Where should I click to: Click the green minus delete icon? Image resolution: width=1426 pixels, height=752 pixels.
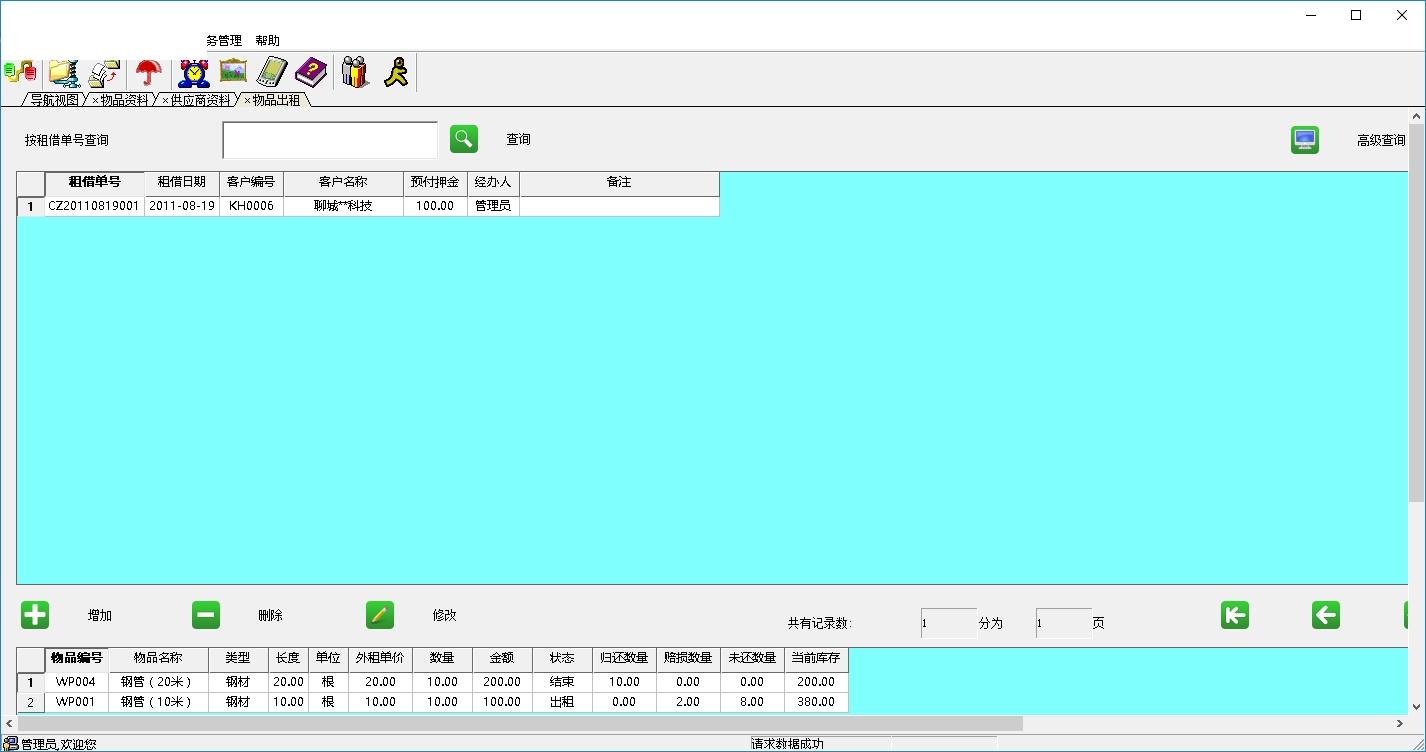206,615
